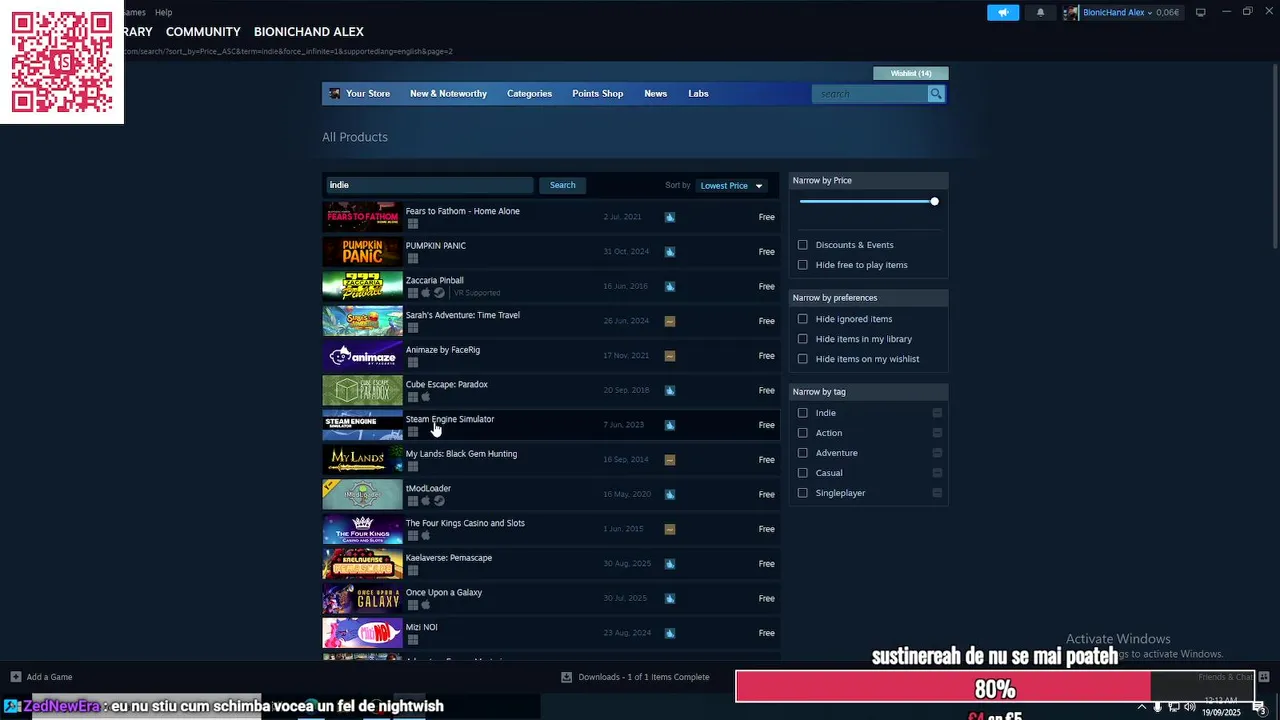The width and height of the screenshot is (1280, 720).
Task: Open the Labs tab
Action: click(698, 94)
